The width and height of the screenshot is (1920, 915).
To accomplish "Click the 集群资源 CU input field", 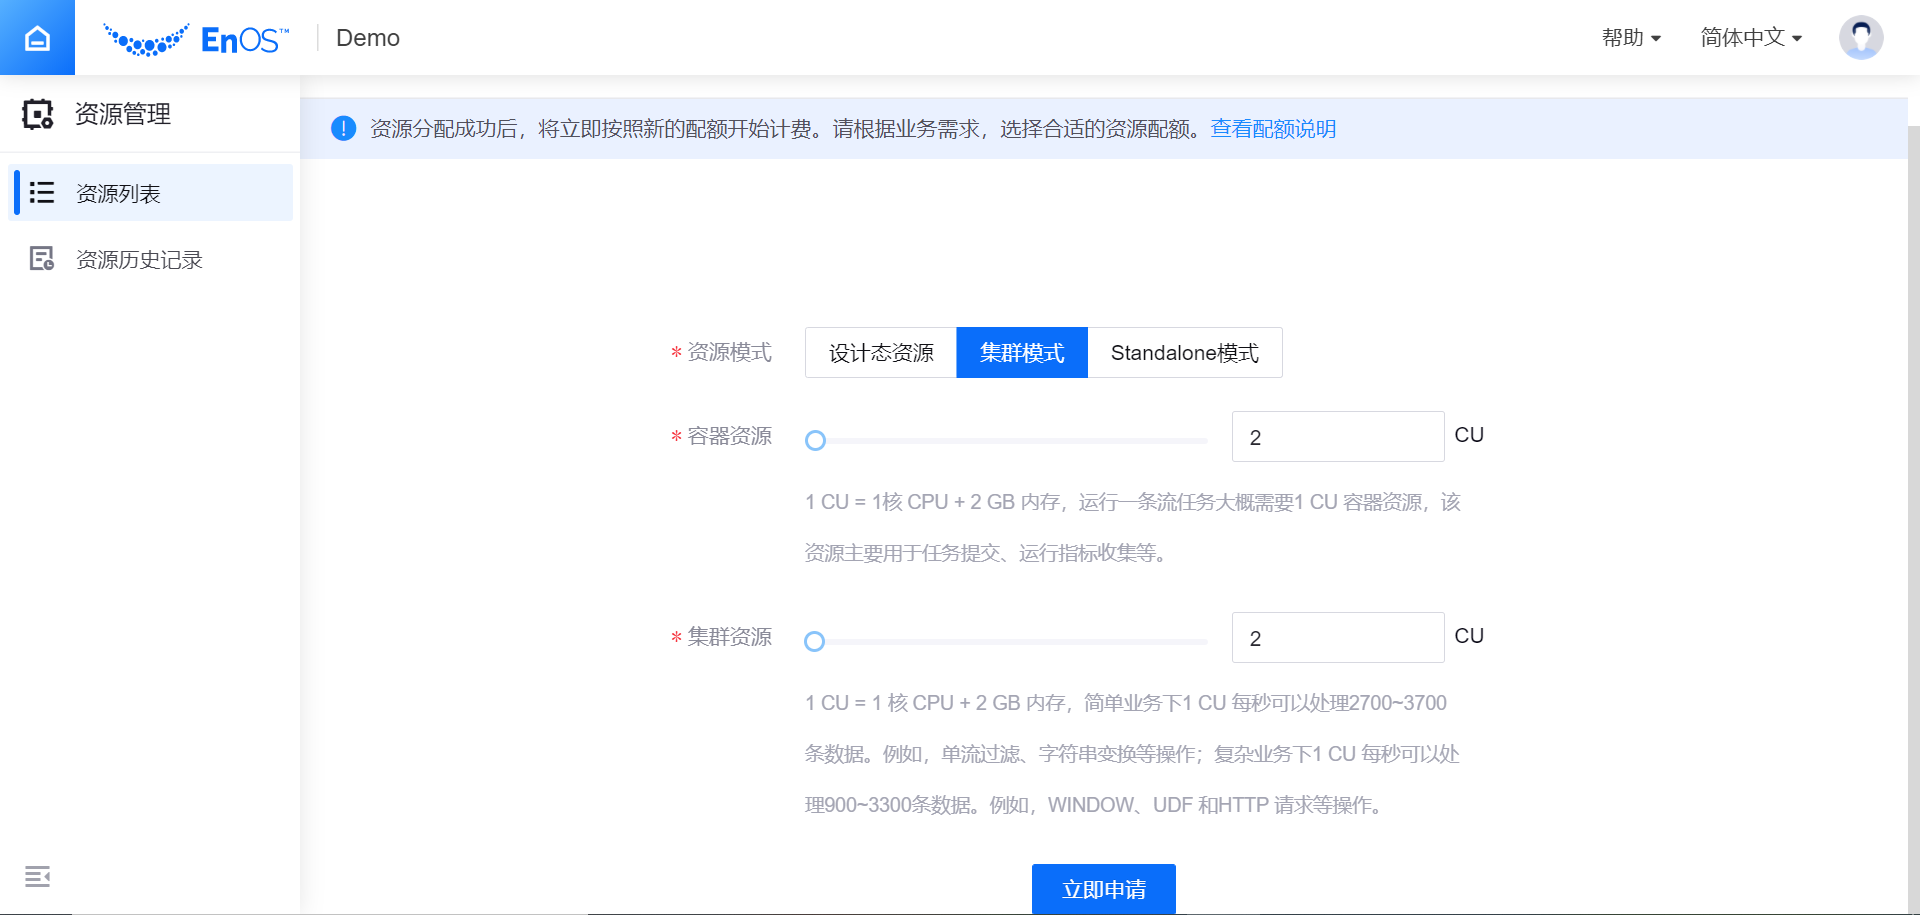I will tap(1338, 638).
